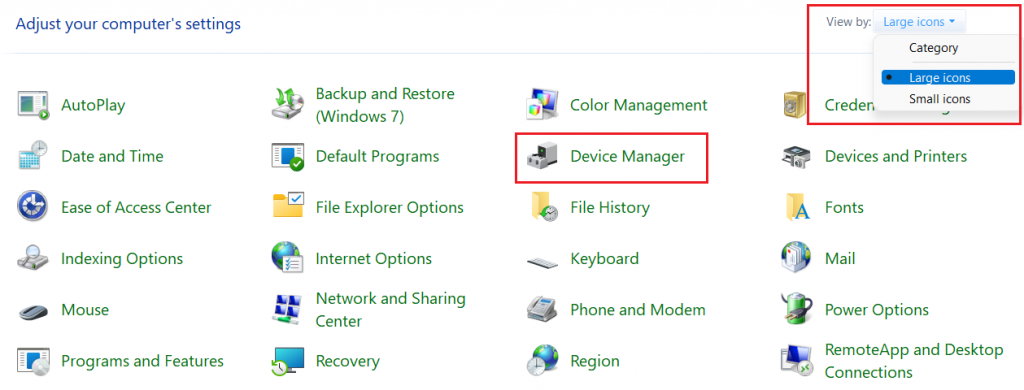Open the AutoPlay icon

click(x=33, y=105)
